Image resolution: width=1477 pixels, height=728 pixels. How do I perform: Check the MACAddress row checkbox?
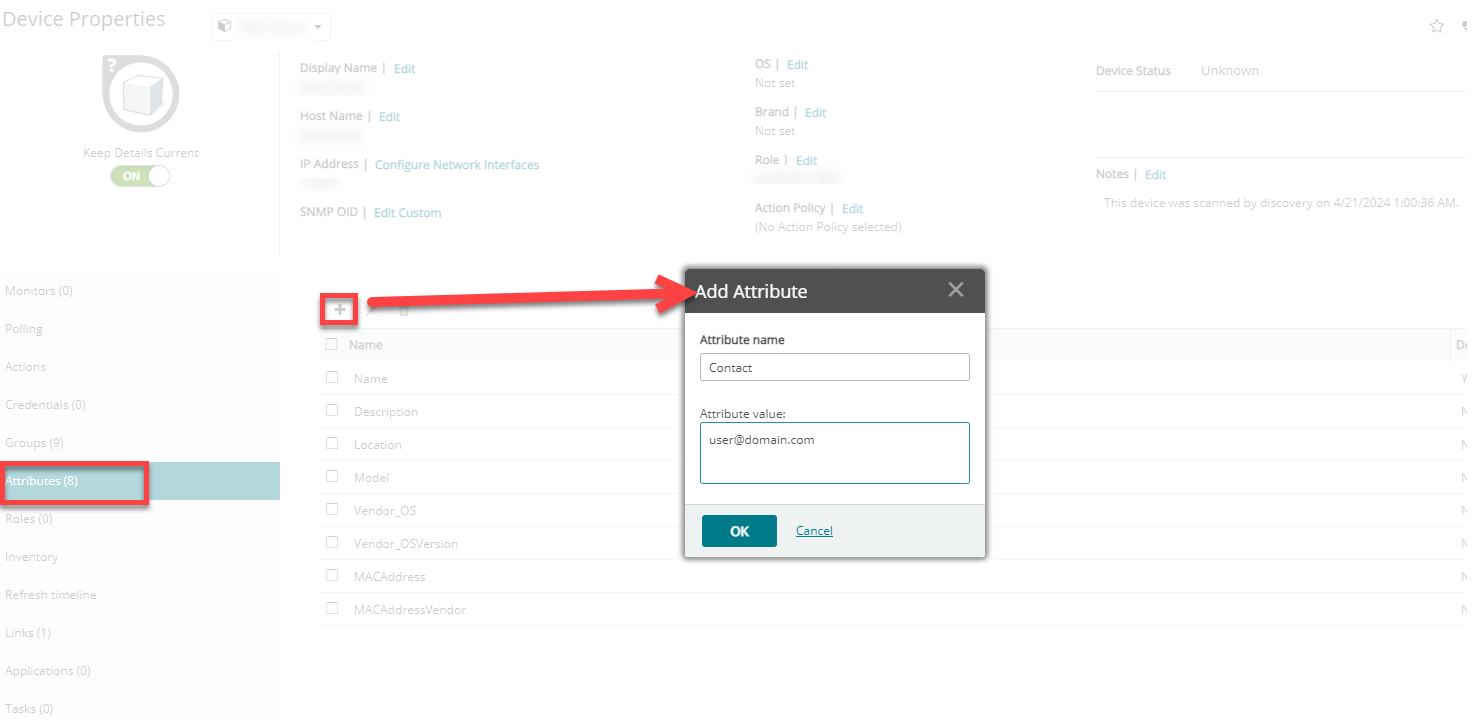(x=332, y=576)
